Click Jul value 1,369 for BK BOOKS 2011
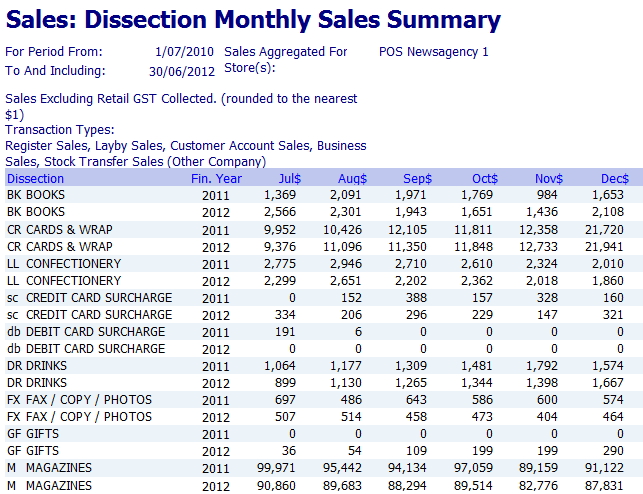The width and height of the screenshot is (643, 494). (280, 195)
